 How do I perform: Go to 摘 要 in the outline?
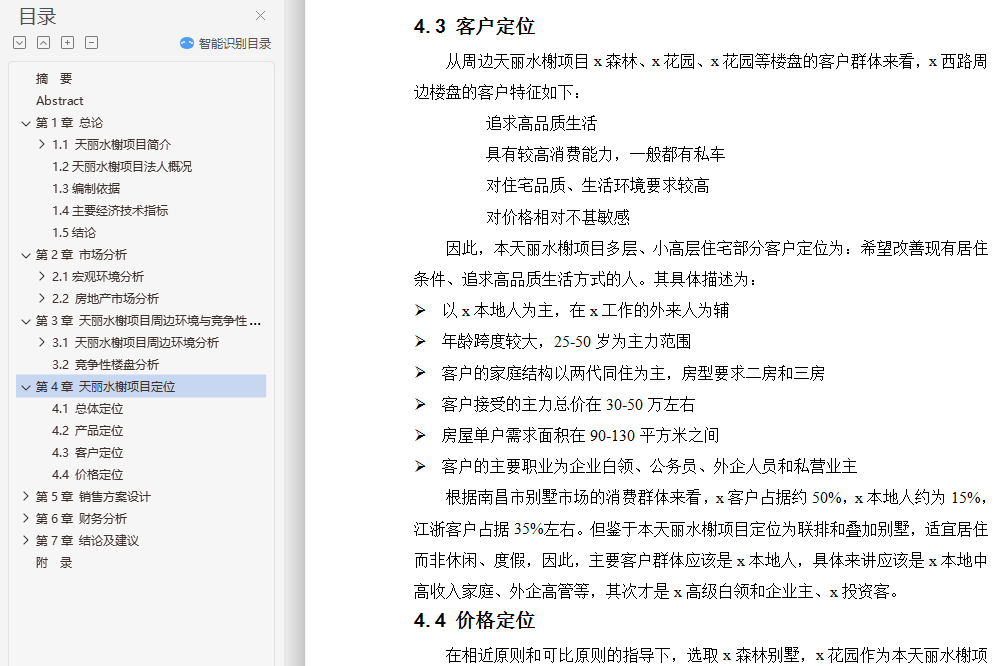(x=54, y=79)
